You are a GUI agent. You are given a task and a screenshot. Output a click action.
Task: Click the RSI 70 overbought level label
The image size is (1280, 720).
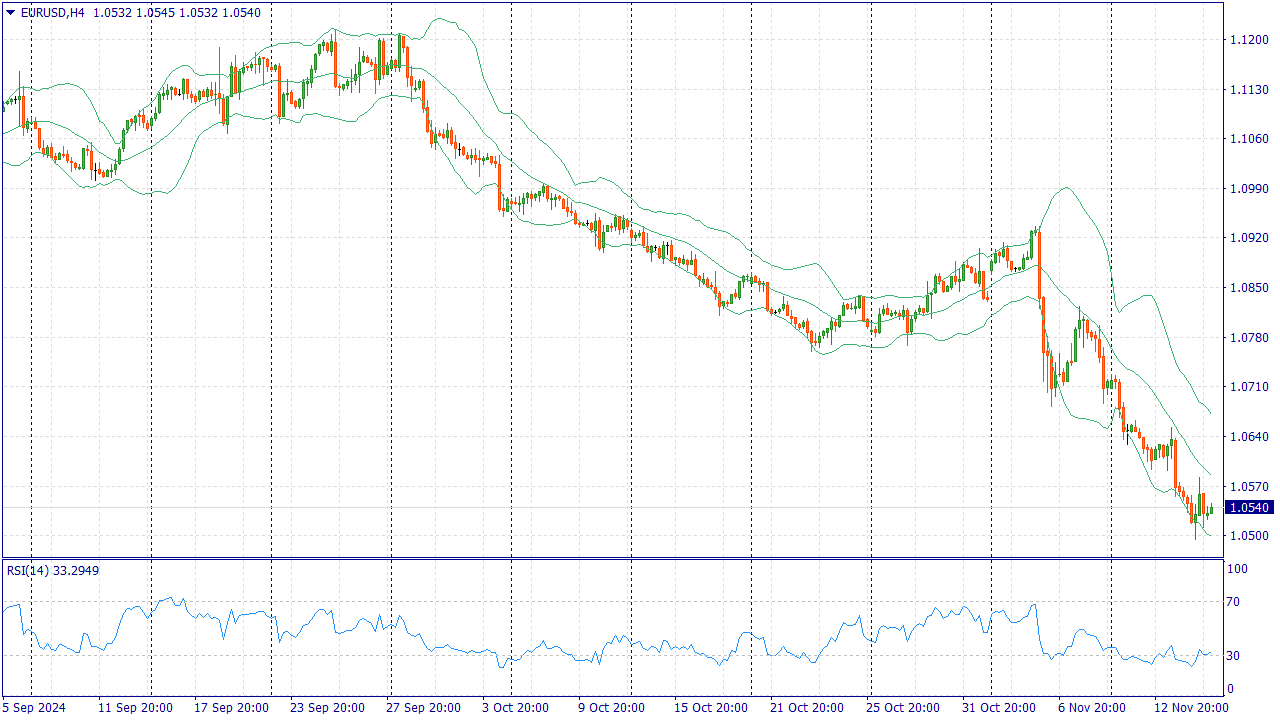point(1236,602)
